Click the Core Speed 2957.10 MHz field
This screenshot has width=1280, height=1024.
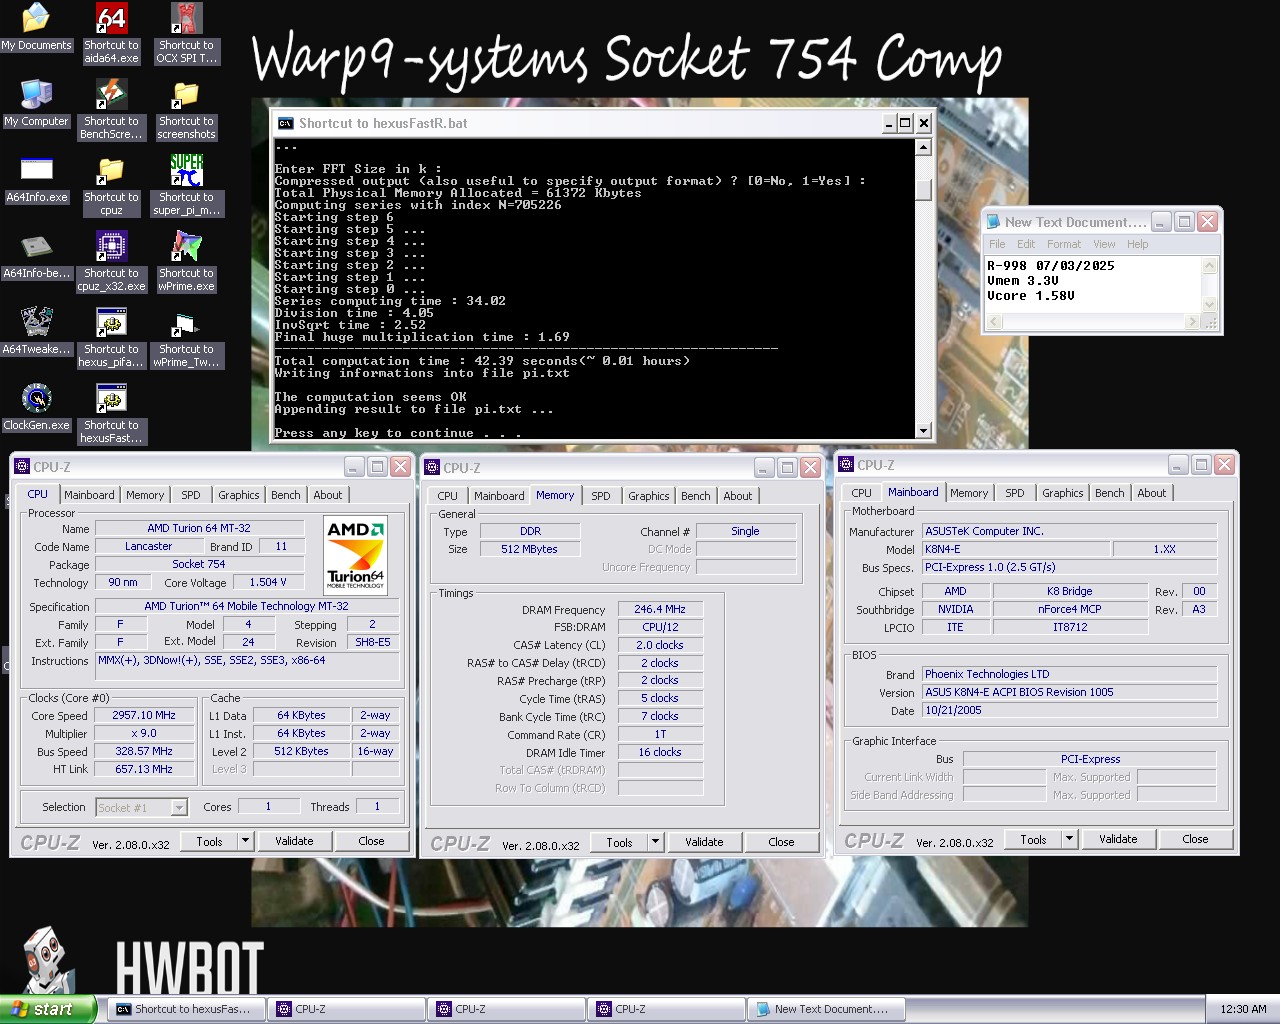[x=144, y=715]
